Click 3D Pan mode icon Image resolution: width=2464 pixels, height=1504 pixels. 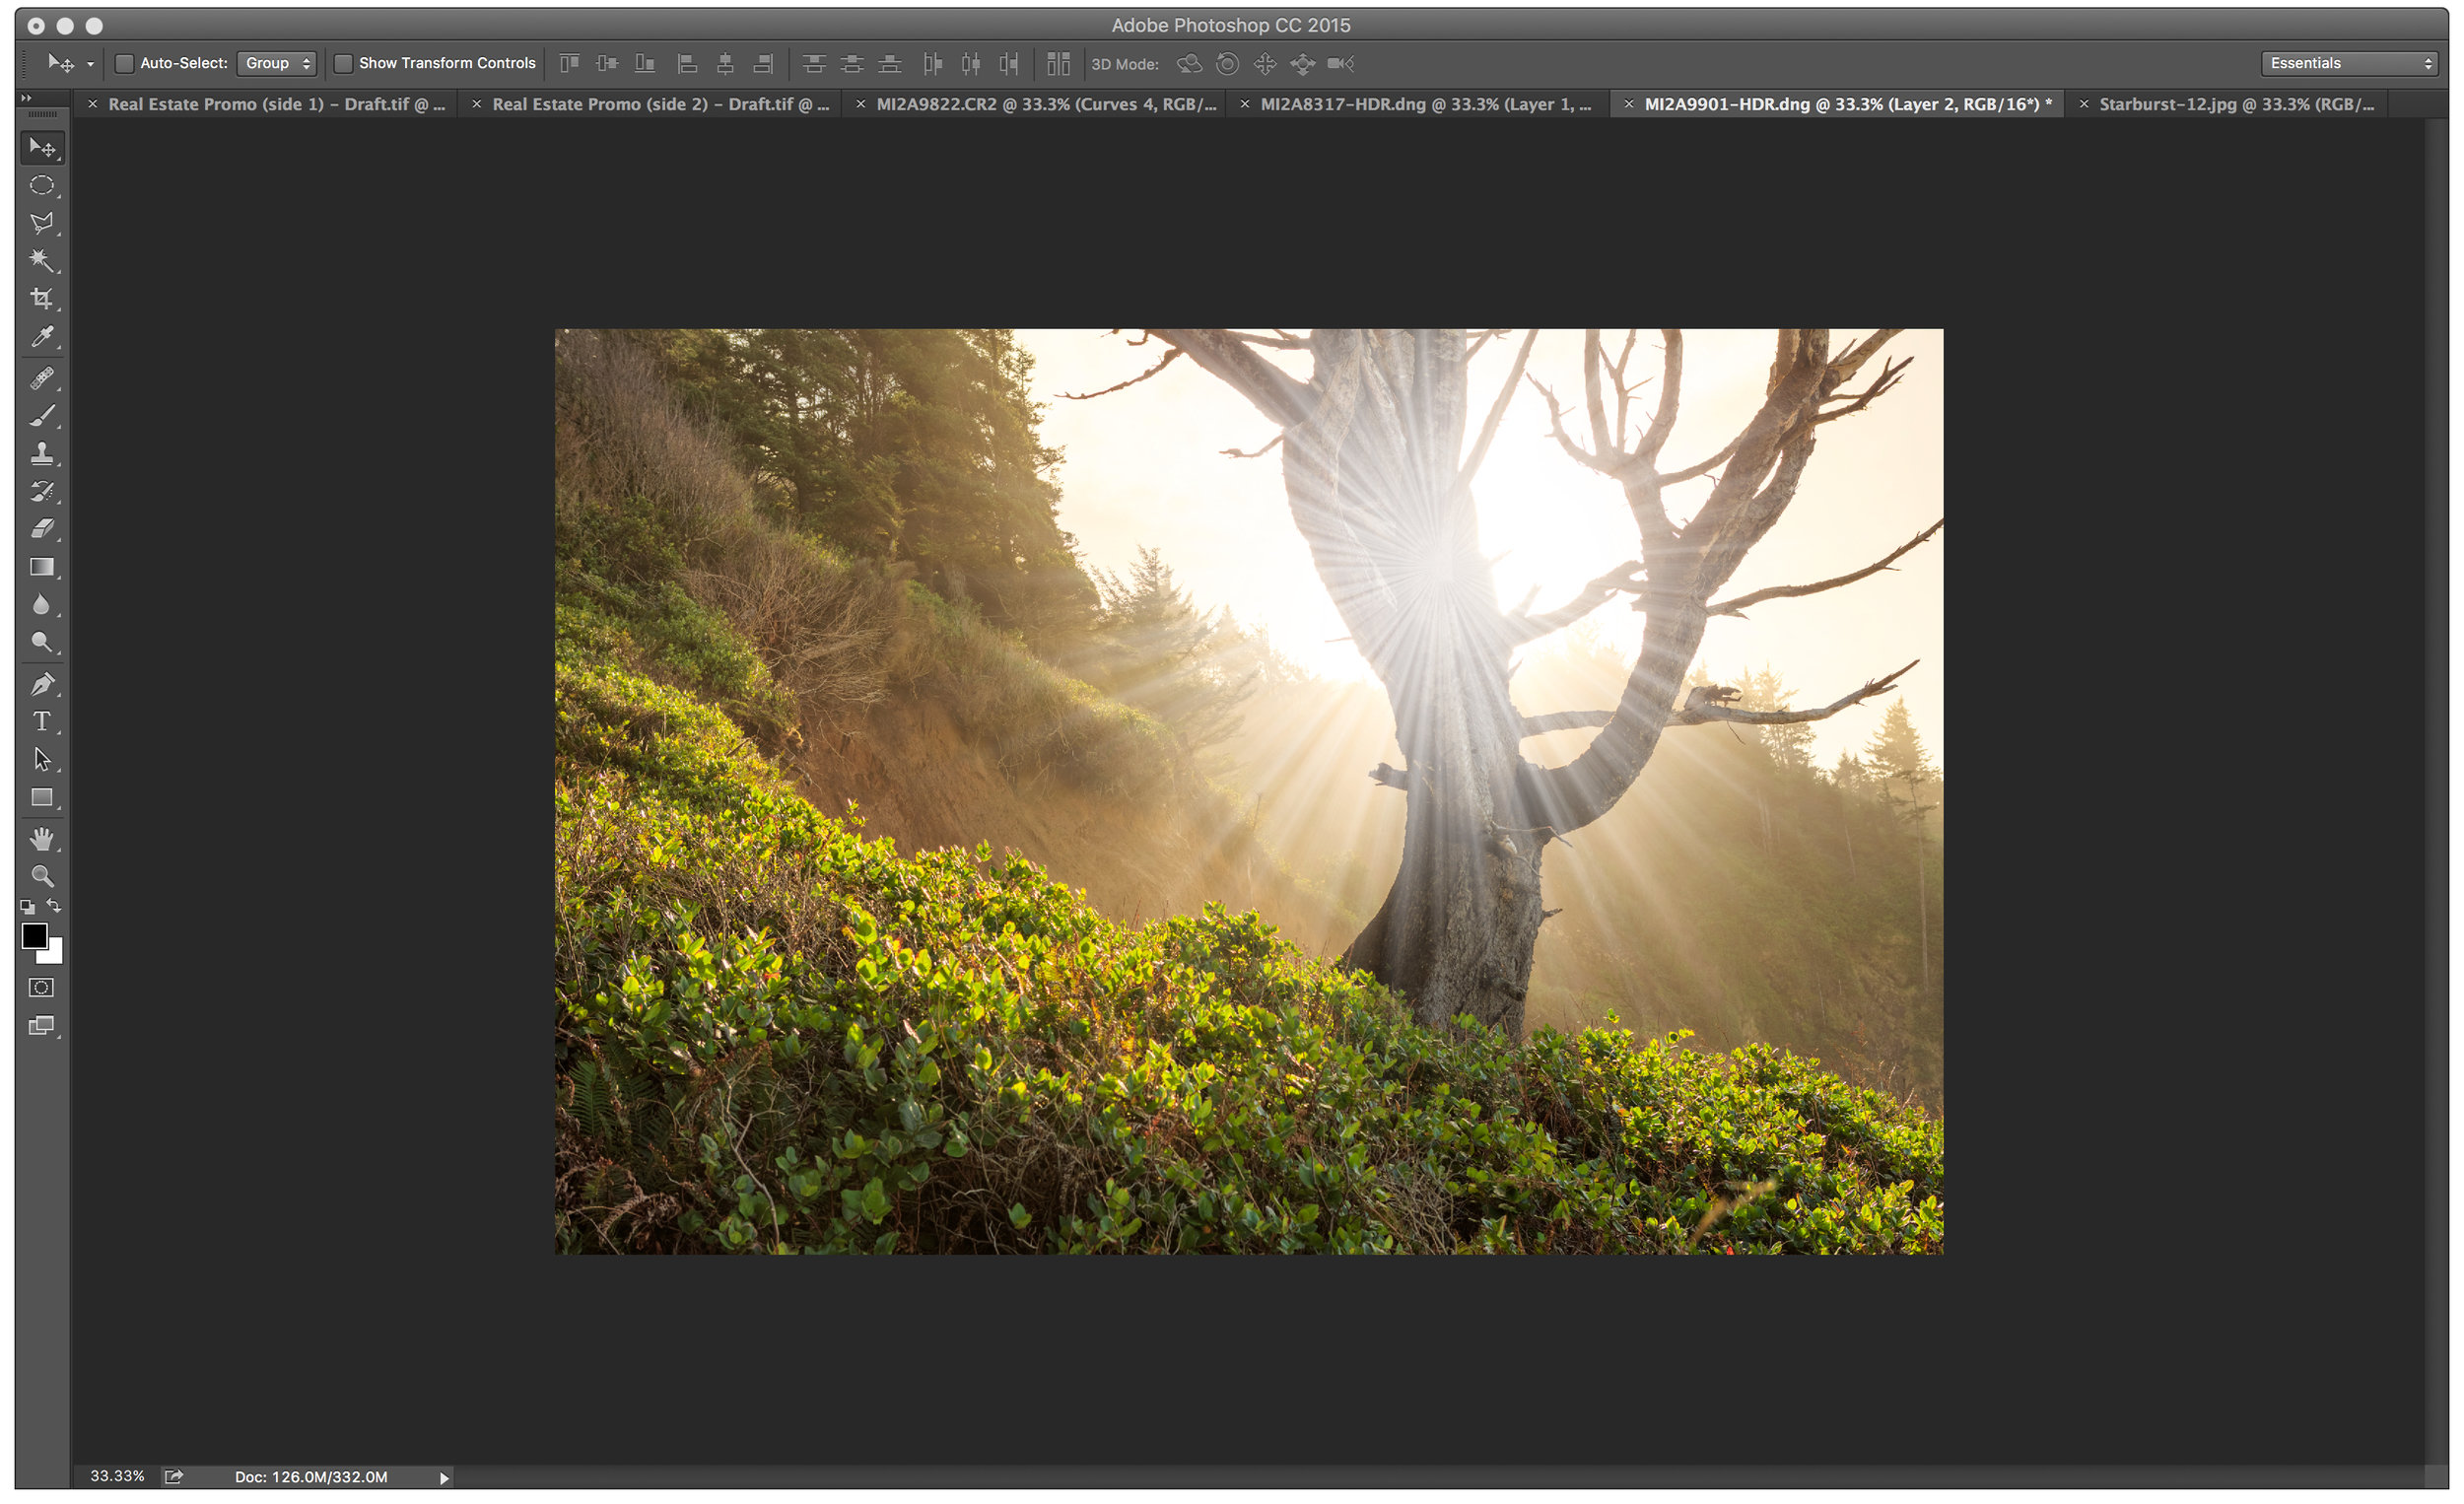click(1265, 64)
